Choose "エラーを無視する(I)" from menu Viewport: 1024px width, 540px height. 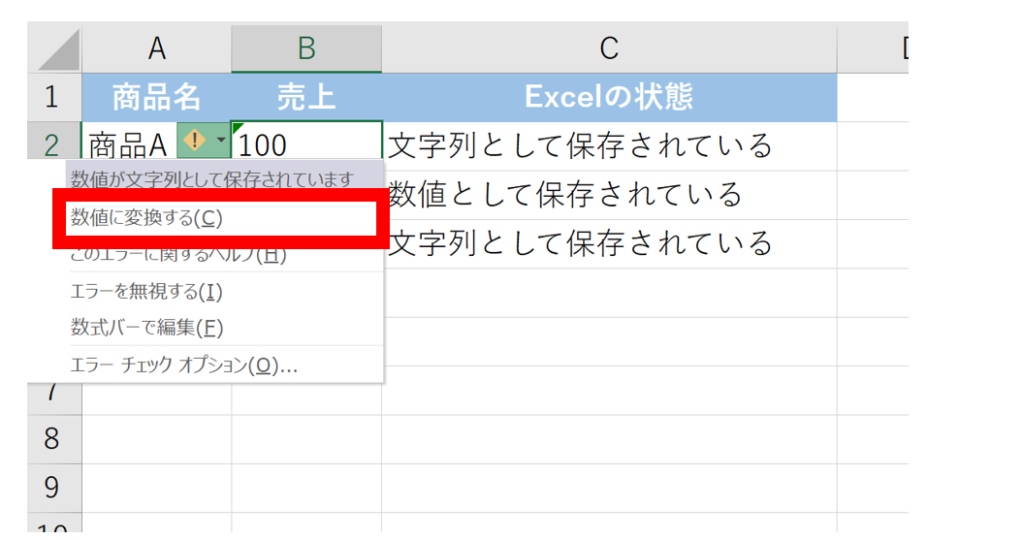point(147,291)
